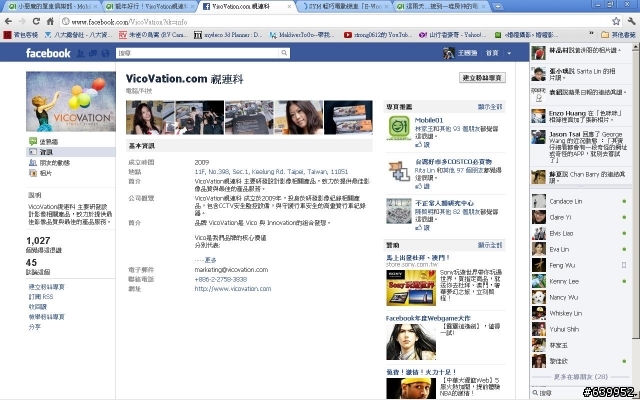Open chat with Candace Lin

click(580, 201)
